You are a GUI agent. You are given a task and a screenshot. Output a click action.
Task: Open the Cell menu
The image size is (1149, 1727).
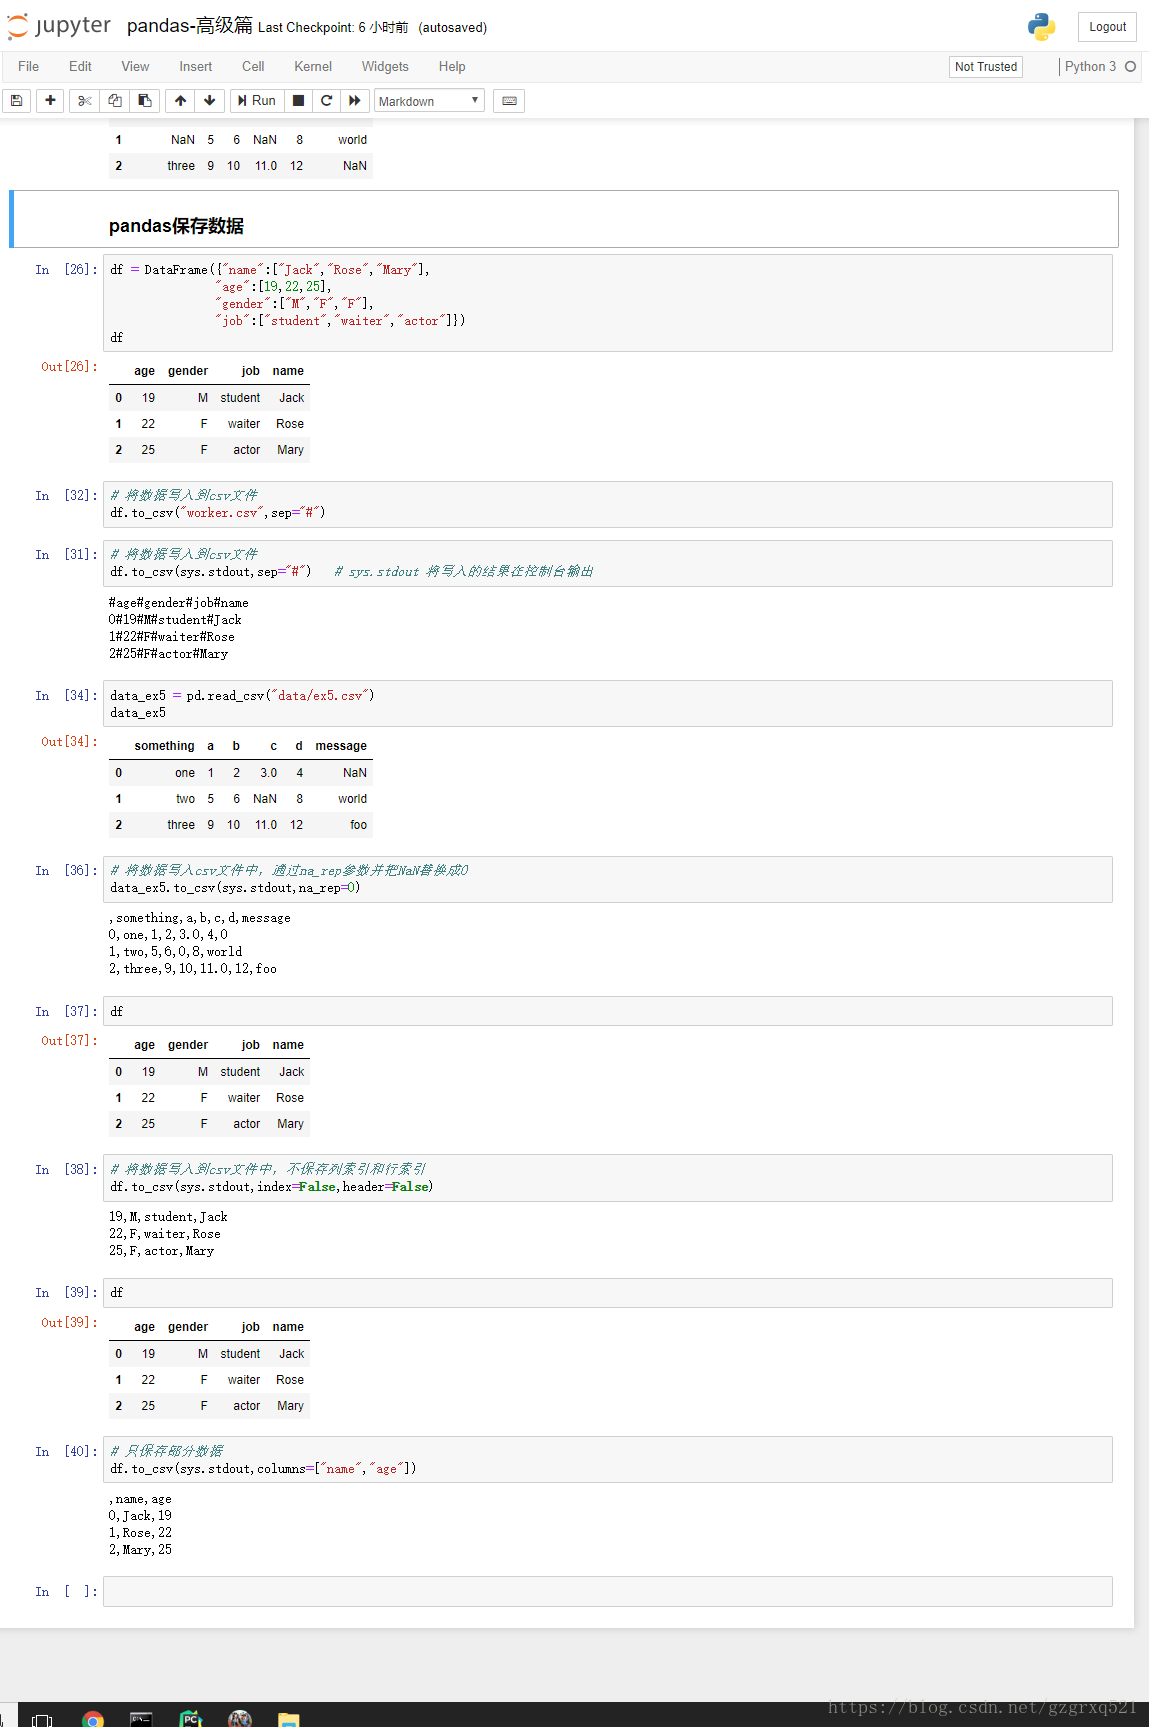(253, 67)
